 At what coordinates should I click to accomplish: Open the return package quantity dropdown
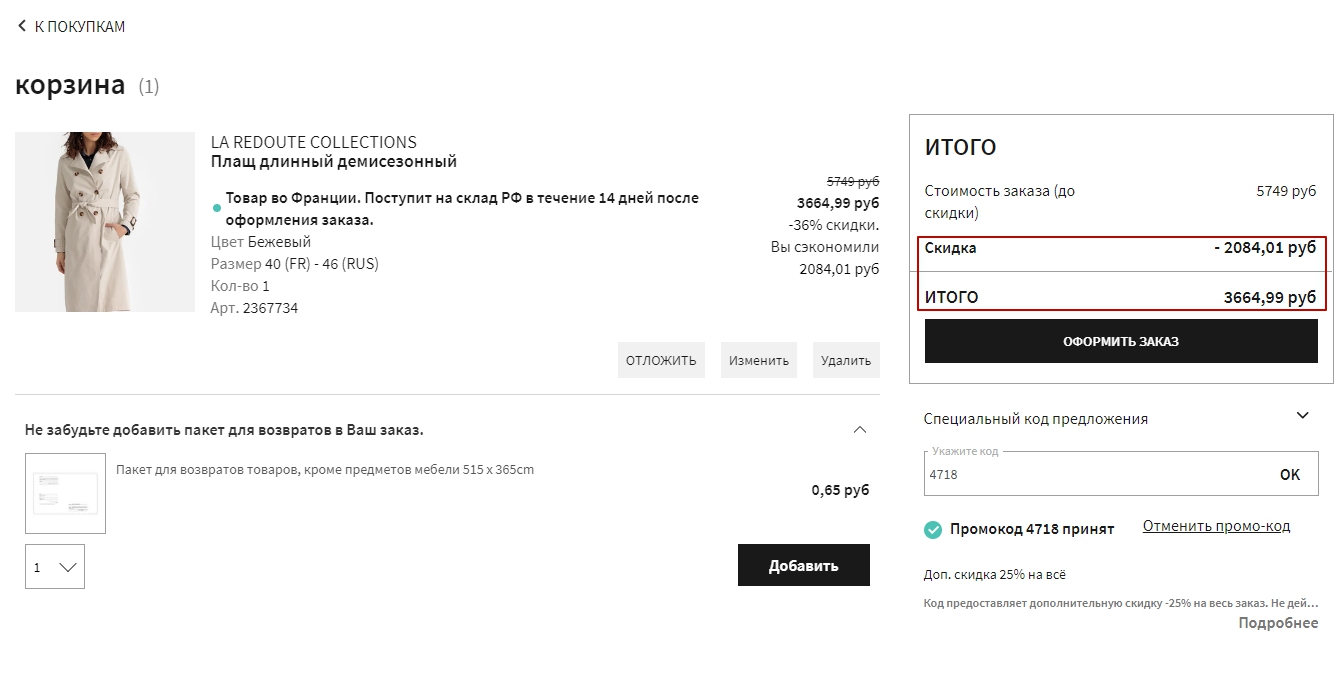click(55, 567)
